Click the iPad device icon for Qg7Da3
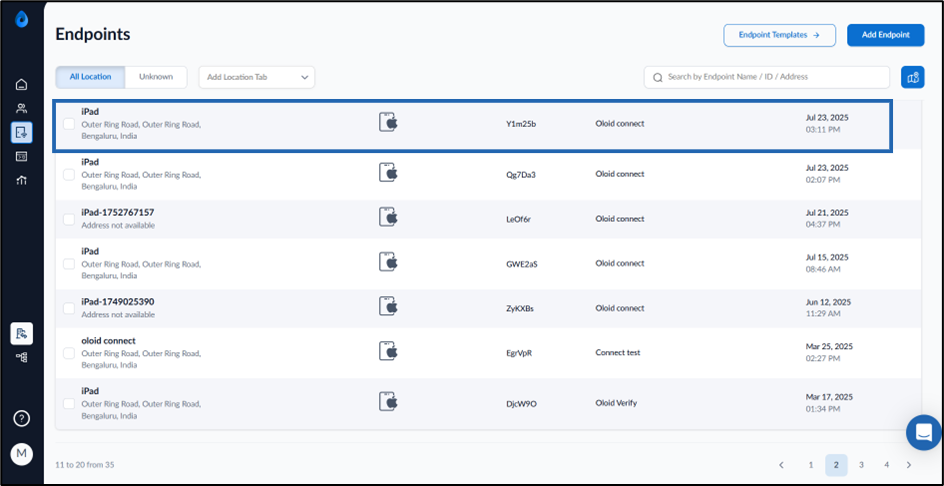This screenshot has height=486, width=944. pos(388,173)
